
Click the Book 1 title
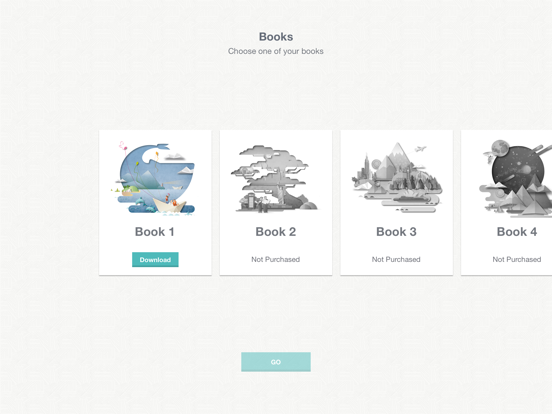pos(155,232)
